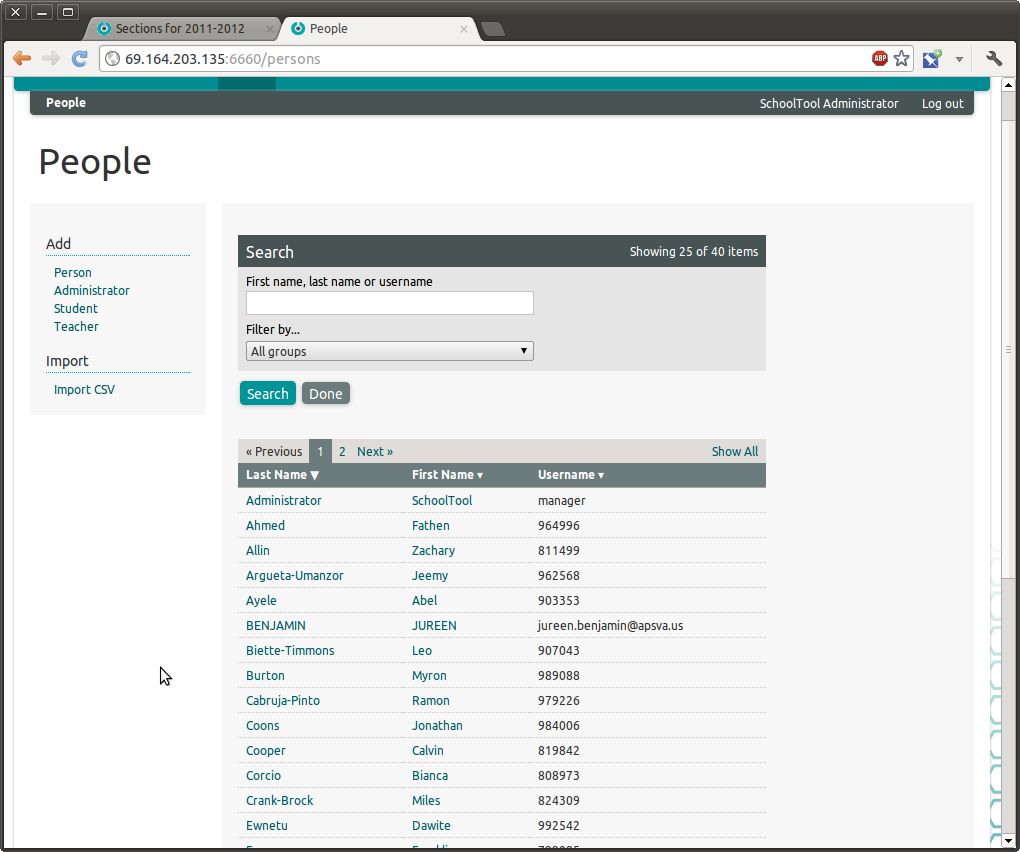
Task: Sort the table by First Name
Action: (447, 475)
